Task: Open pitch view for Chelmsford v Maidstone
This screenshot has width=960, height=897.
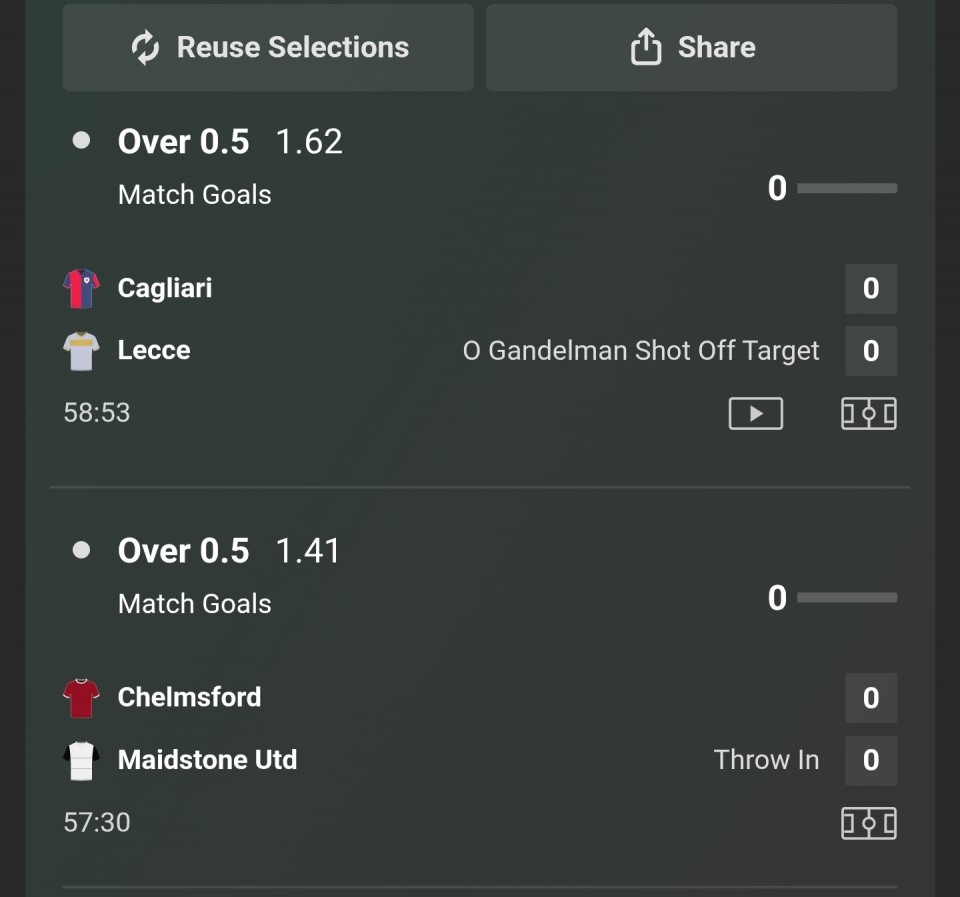Action: tap(868, 823)
